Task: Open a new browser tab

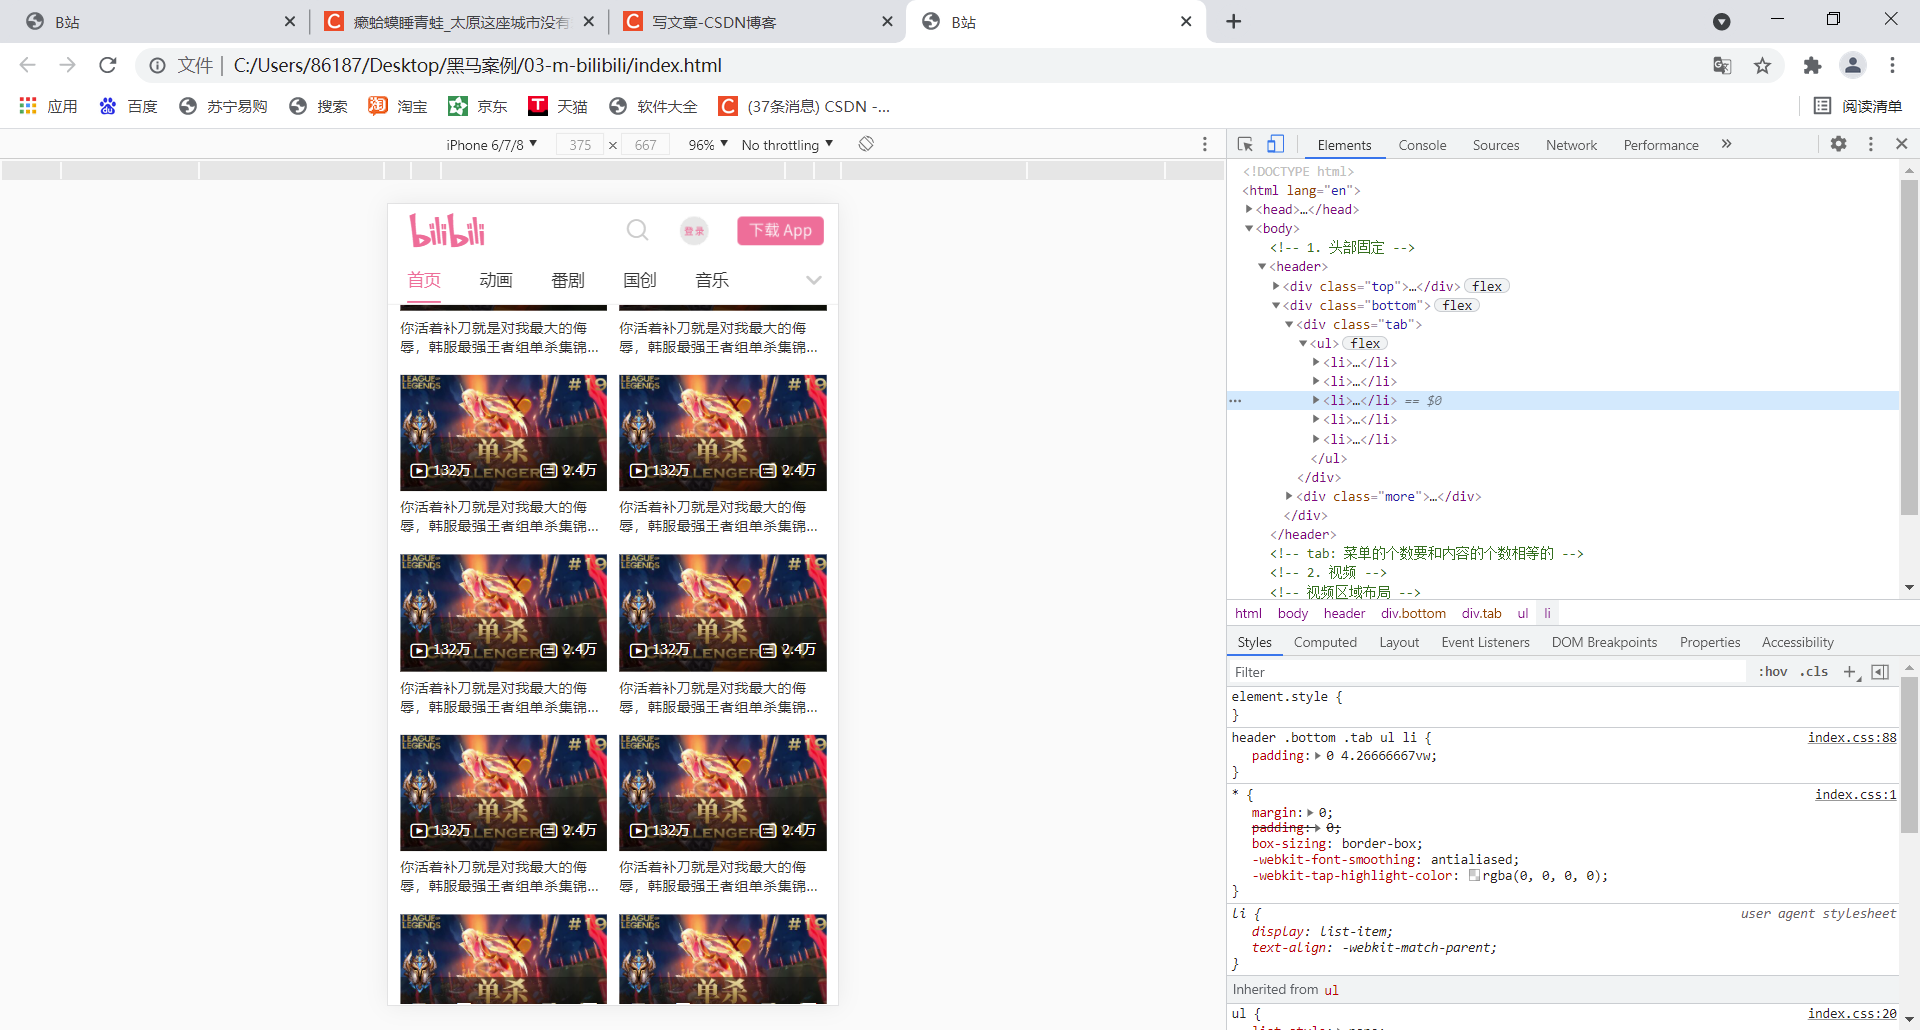Action: (x=1234, y=21)
